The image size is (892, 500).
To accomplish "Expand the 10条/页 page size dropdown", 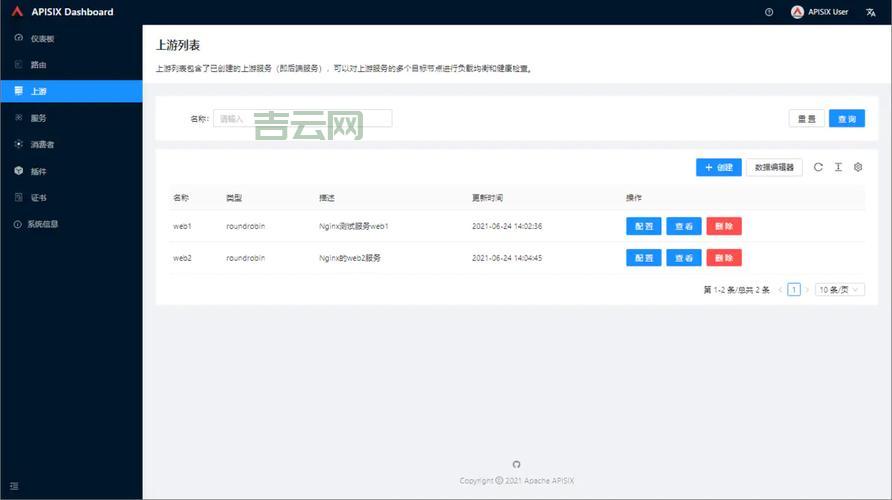I will [x=839, y=290].
